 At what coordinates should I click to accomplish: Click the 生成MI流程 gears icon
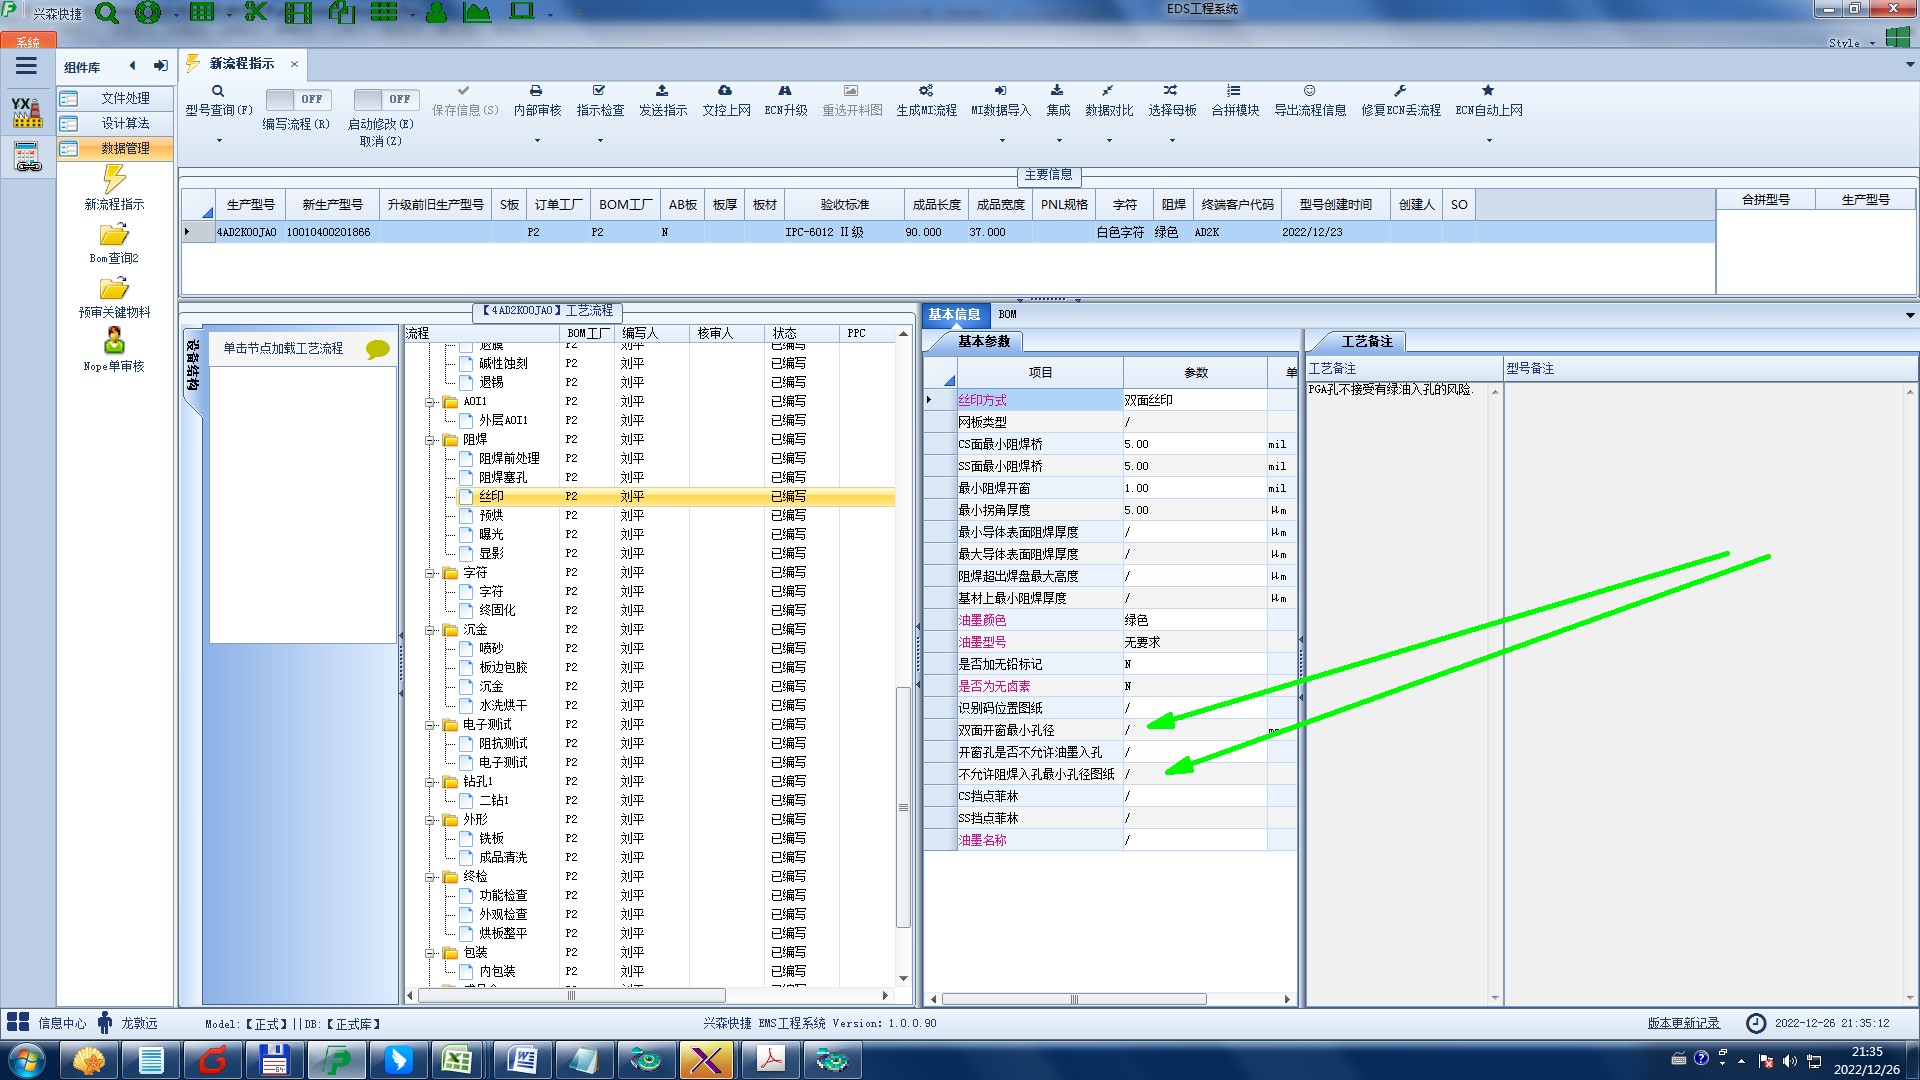pos(926,91)
